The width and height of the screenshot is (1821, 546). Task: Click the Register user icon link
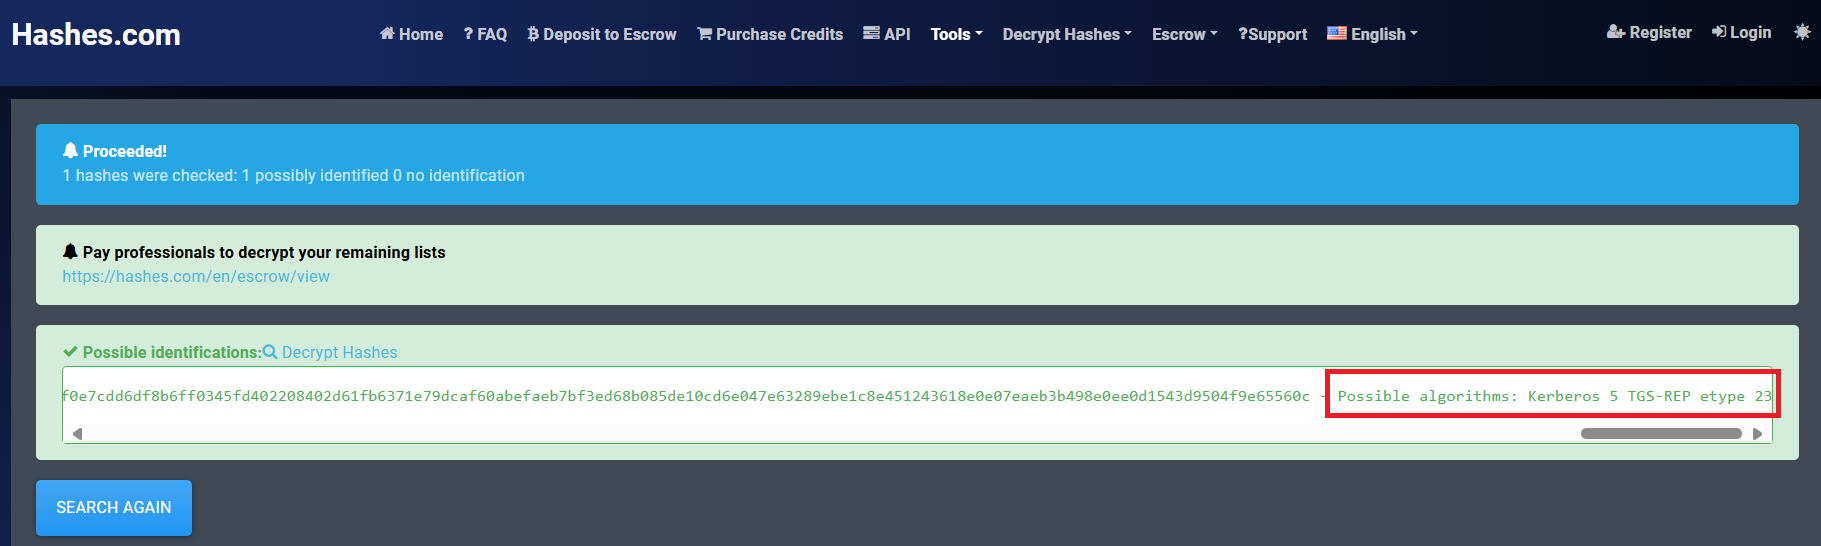point(1649,32)
